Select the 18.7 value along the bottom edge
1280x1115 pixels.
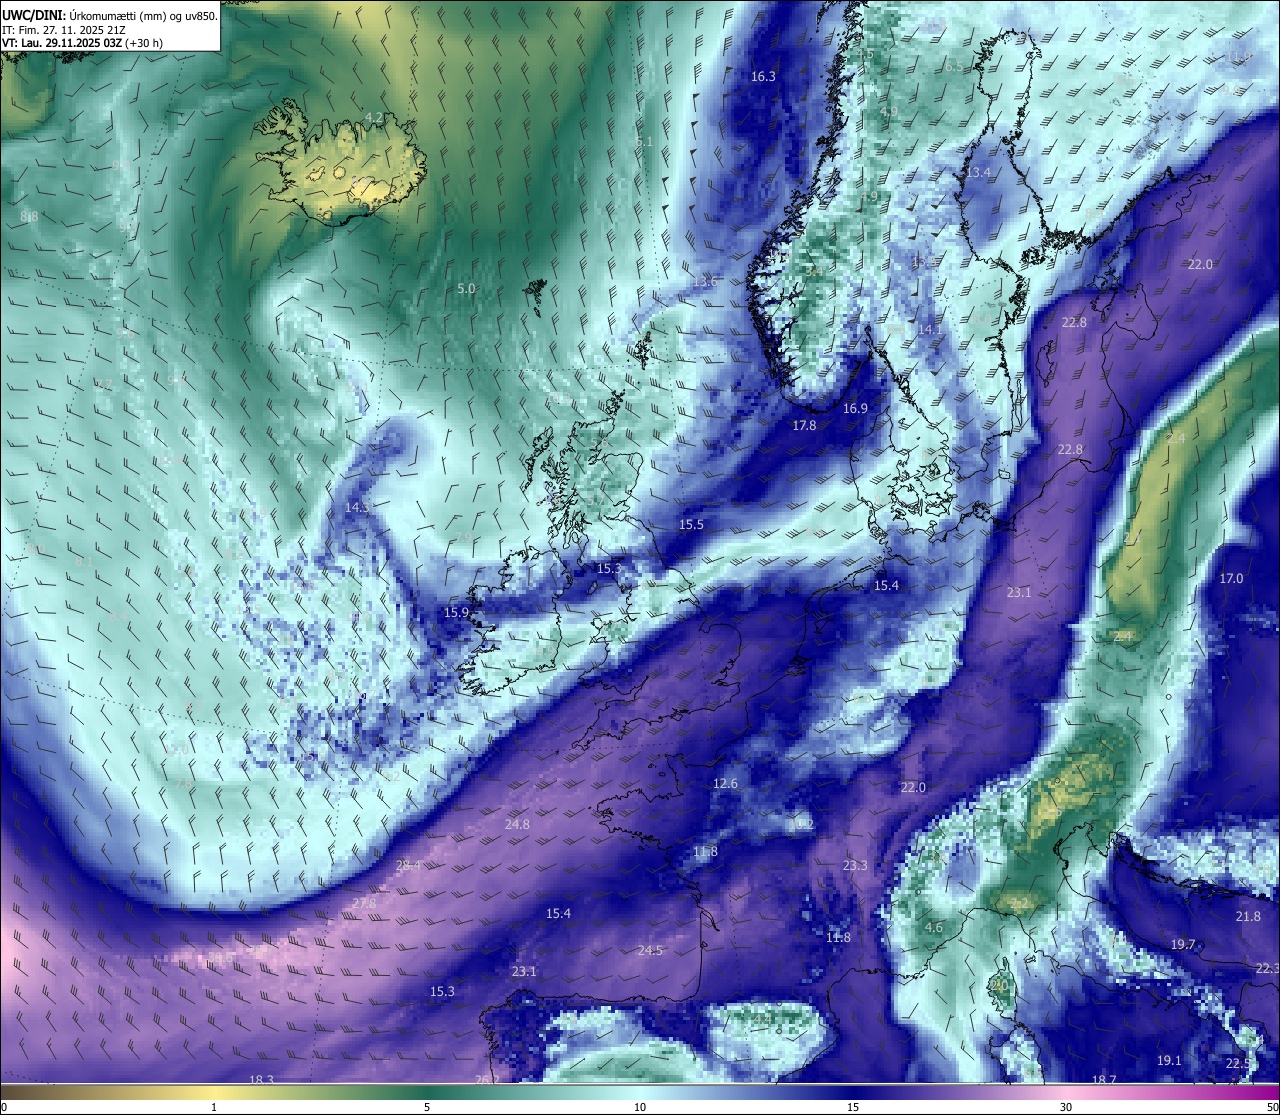pos(1104,1079)
